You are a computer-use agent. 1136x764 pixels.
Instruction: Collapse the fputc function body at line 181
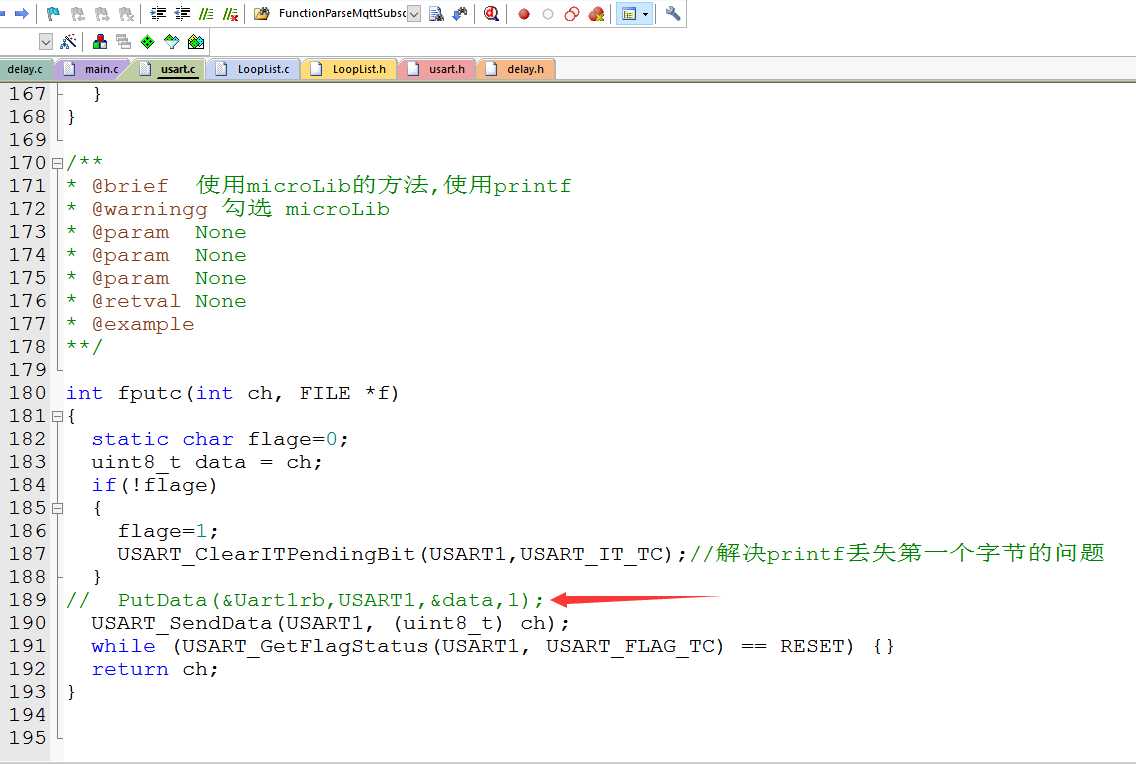(57, 416)
